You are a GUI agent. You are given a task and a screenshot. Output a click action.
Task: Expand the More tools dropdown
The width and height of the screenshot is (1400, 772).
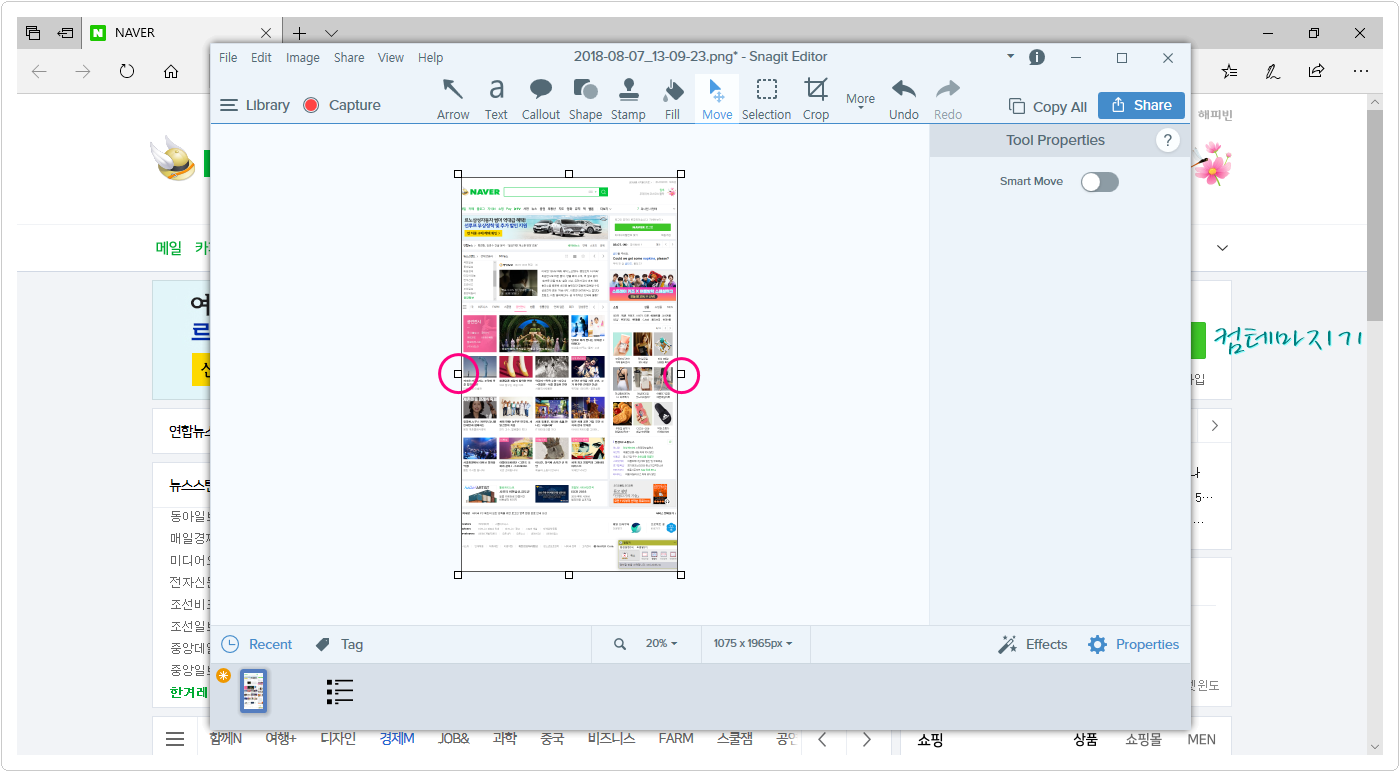click(860, 101)
